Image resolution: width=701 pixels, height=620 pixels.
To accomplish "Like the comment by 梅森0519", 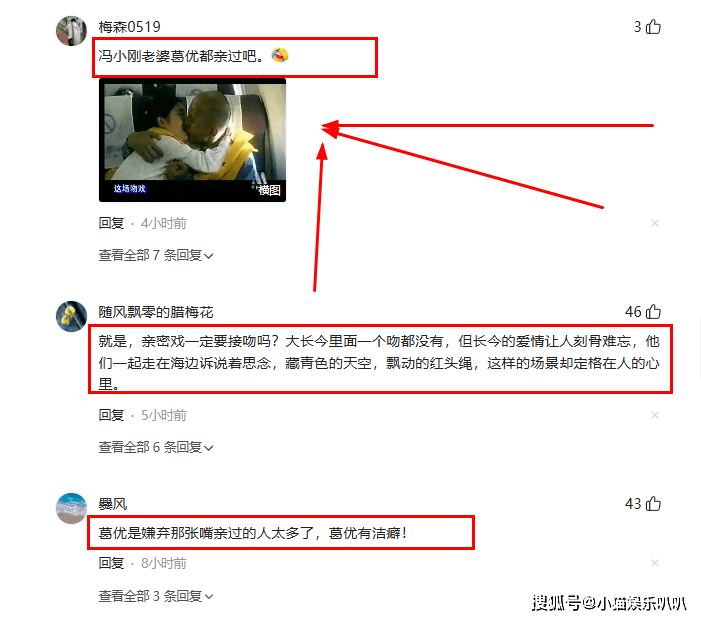I will tap(653, 27).
